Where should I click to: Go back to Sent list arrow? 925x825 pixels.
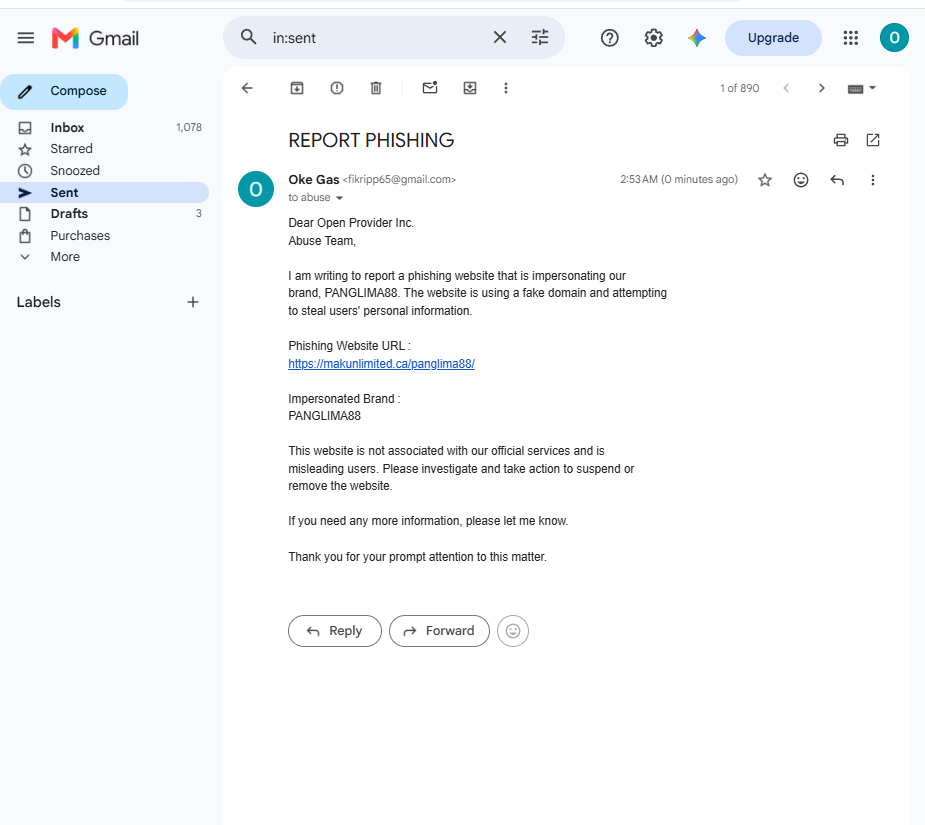click(247, 88)
